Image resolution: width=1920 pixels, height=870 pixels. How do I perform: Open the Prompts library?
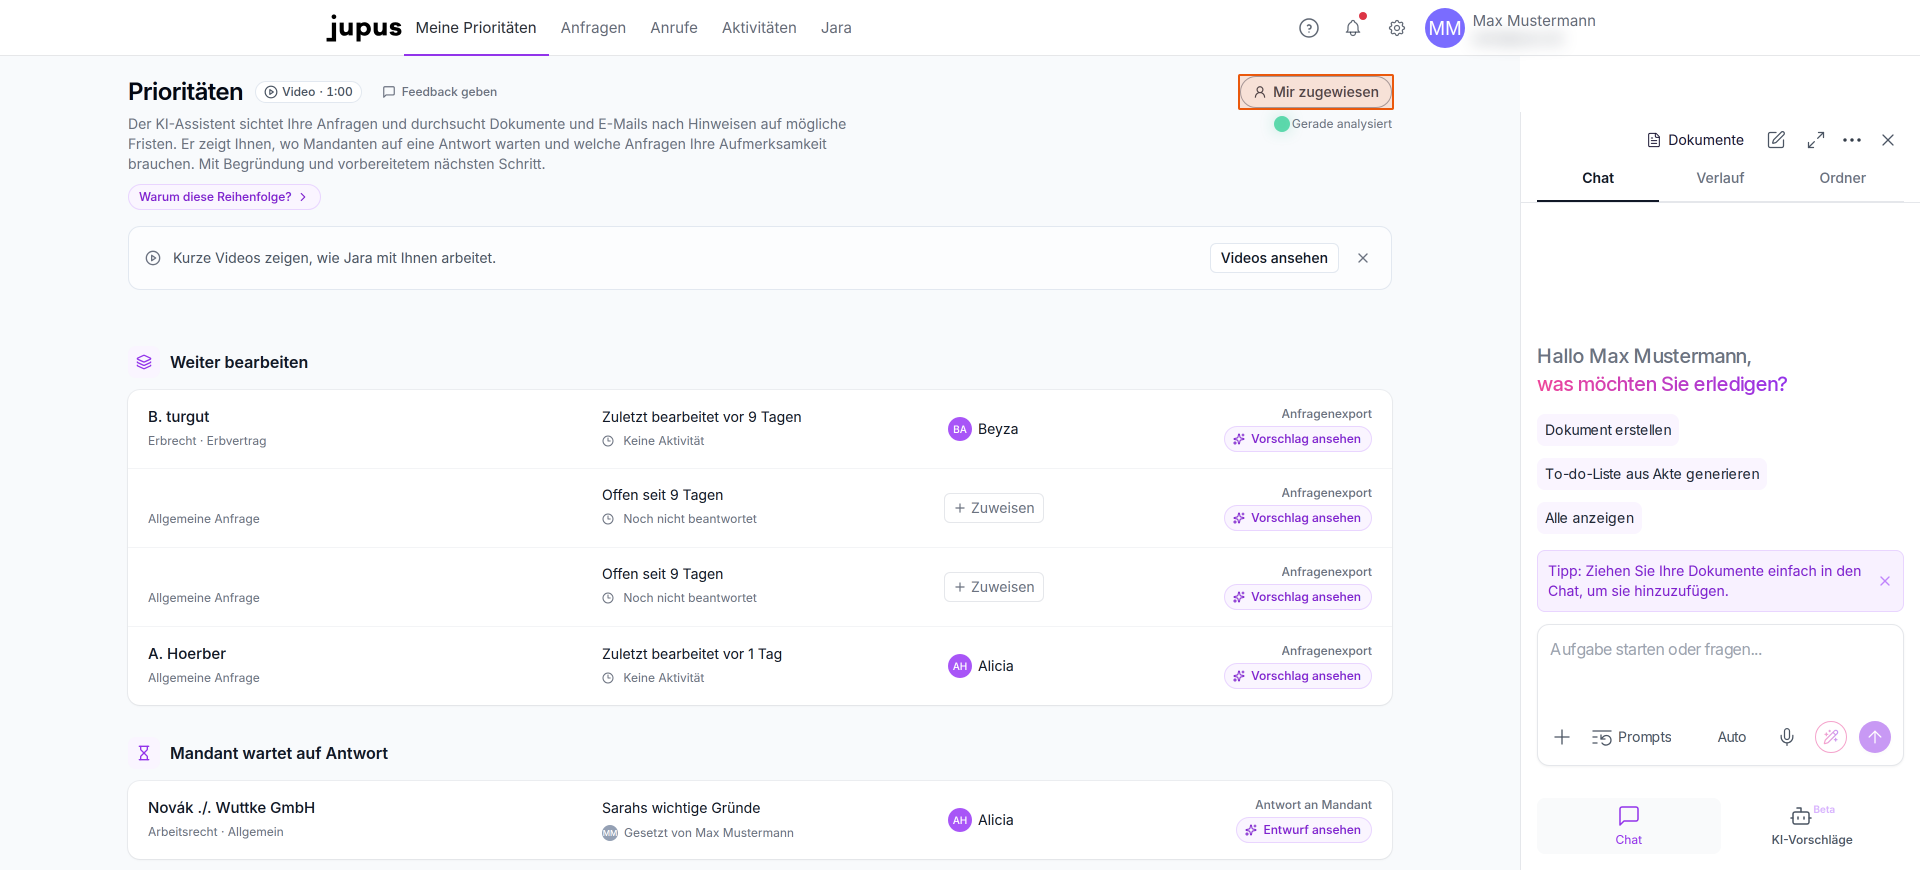(x=1632, y=737)
